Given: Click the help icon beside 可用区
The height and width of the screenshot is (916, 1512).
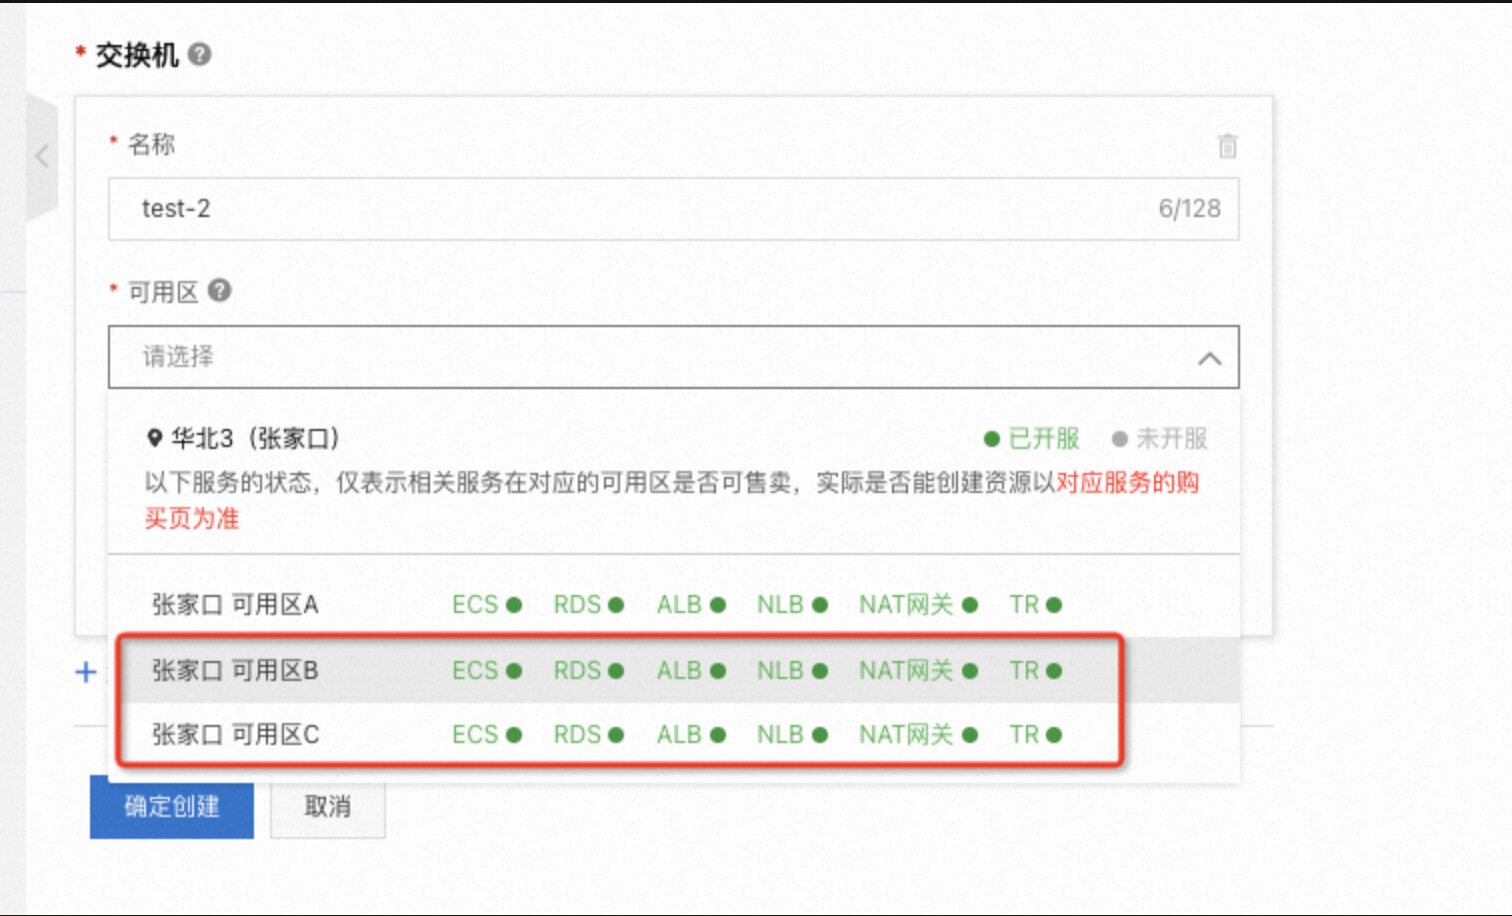Looking at the screenshot, I should [x=219, y=291].
